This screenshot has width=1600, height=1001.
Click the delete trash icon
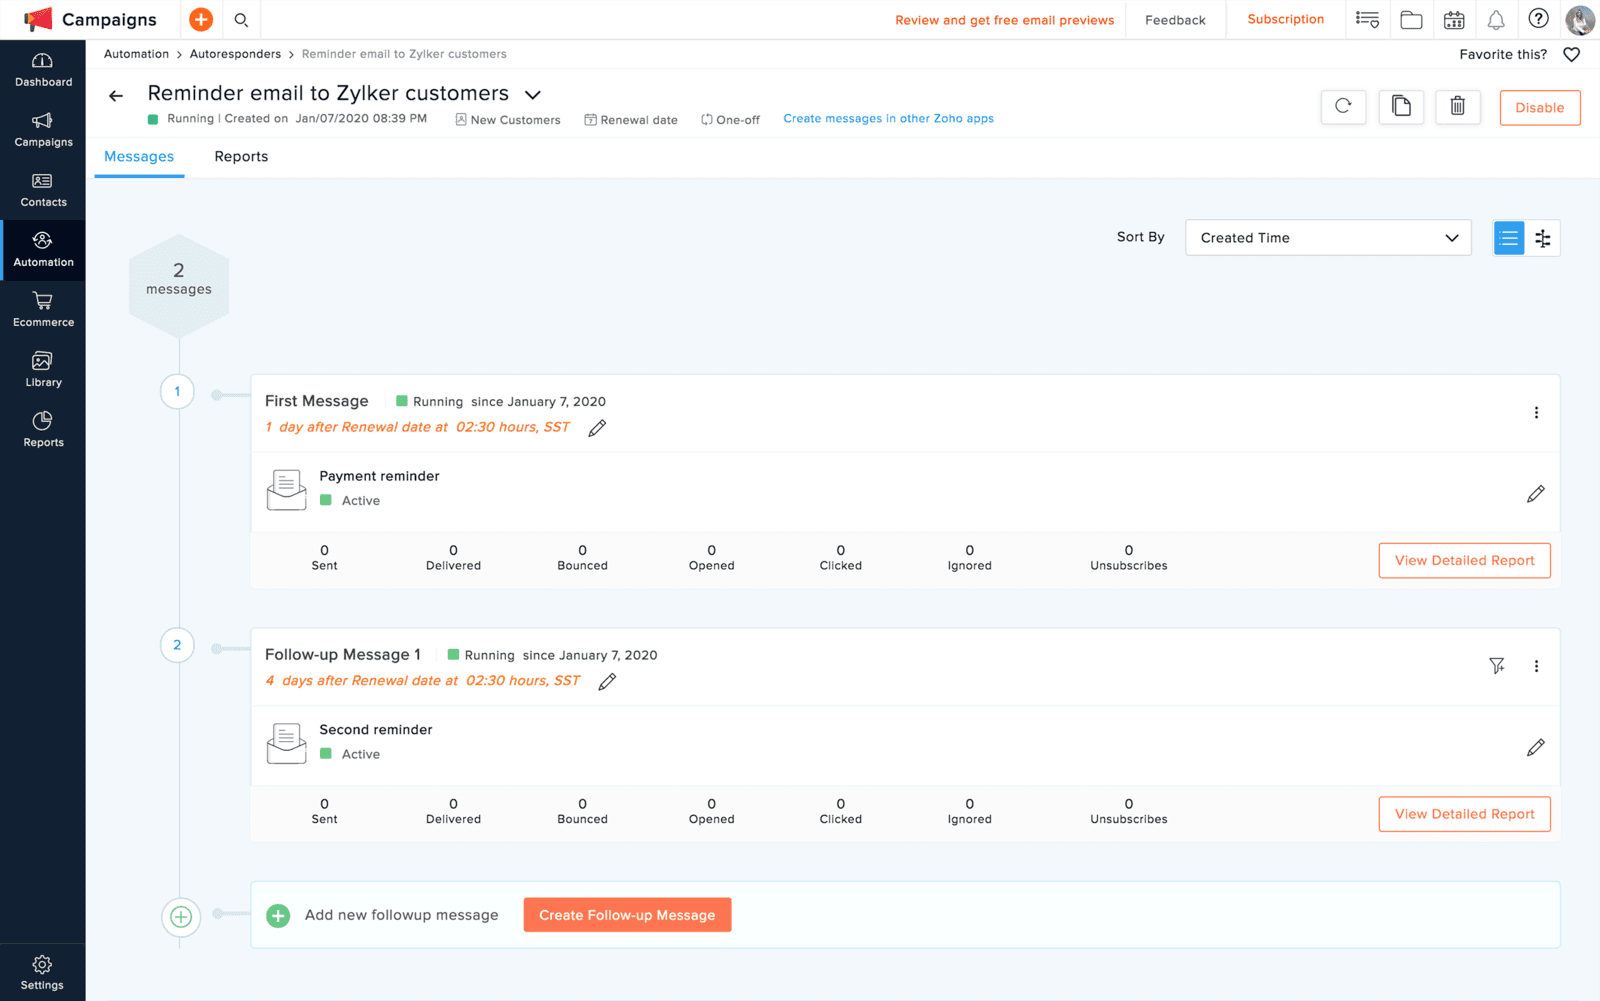(x=1458, y=107)
